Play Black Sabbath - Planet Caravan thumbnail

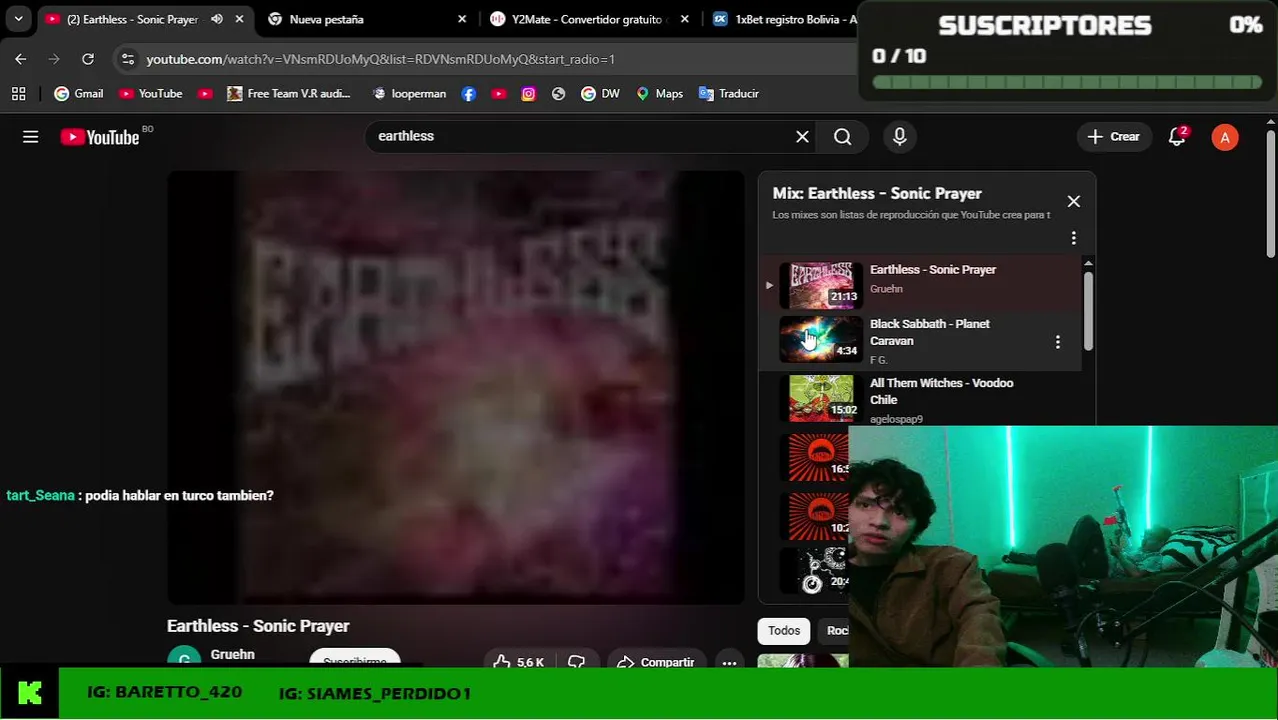pos(820,338)
